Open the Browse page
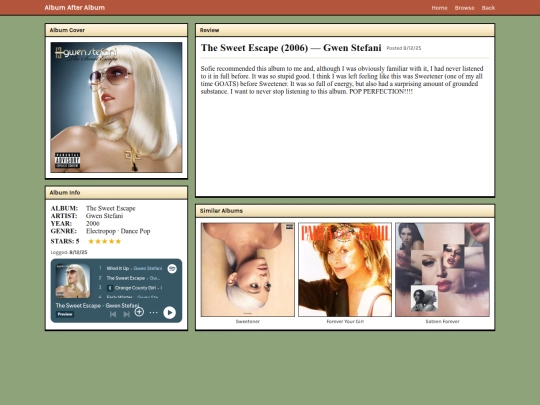540x405 pixels. [464, 8]
